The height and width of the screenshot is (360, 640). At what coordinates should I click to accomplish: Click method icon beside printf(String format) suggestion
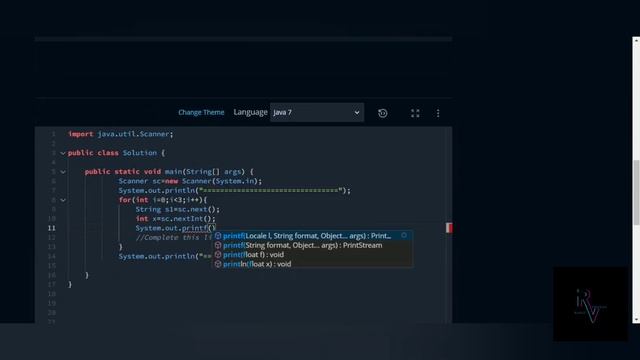tap(218, 245)
